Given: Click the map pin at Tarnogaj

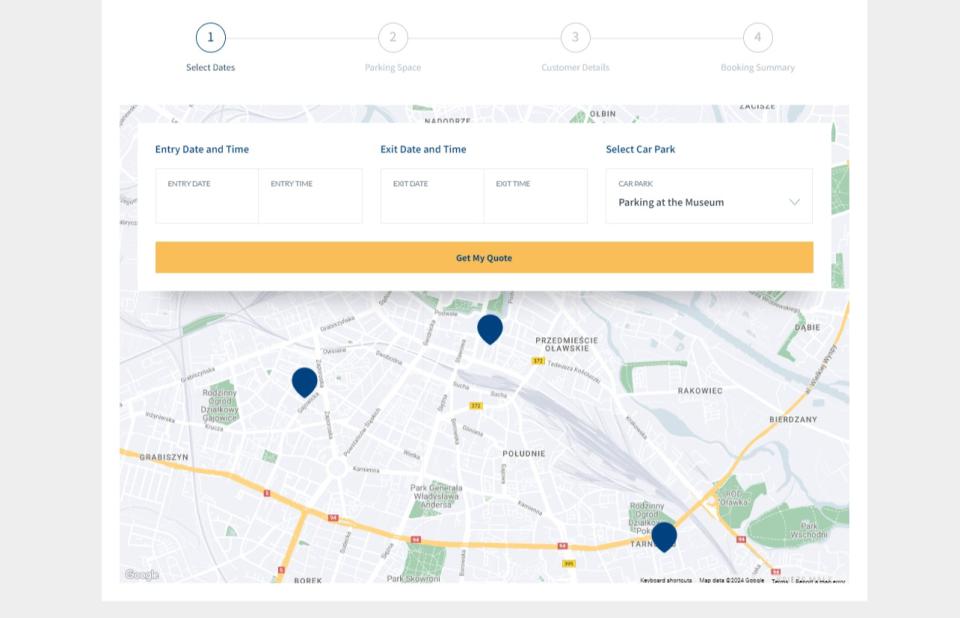Looking at the screenshot, I should point(664,536).
